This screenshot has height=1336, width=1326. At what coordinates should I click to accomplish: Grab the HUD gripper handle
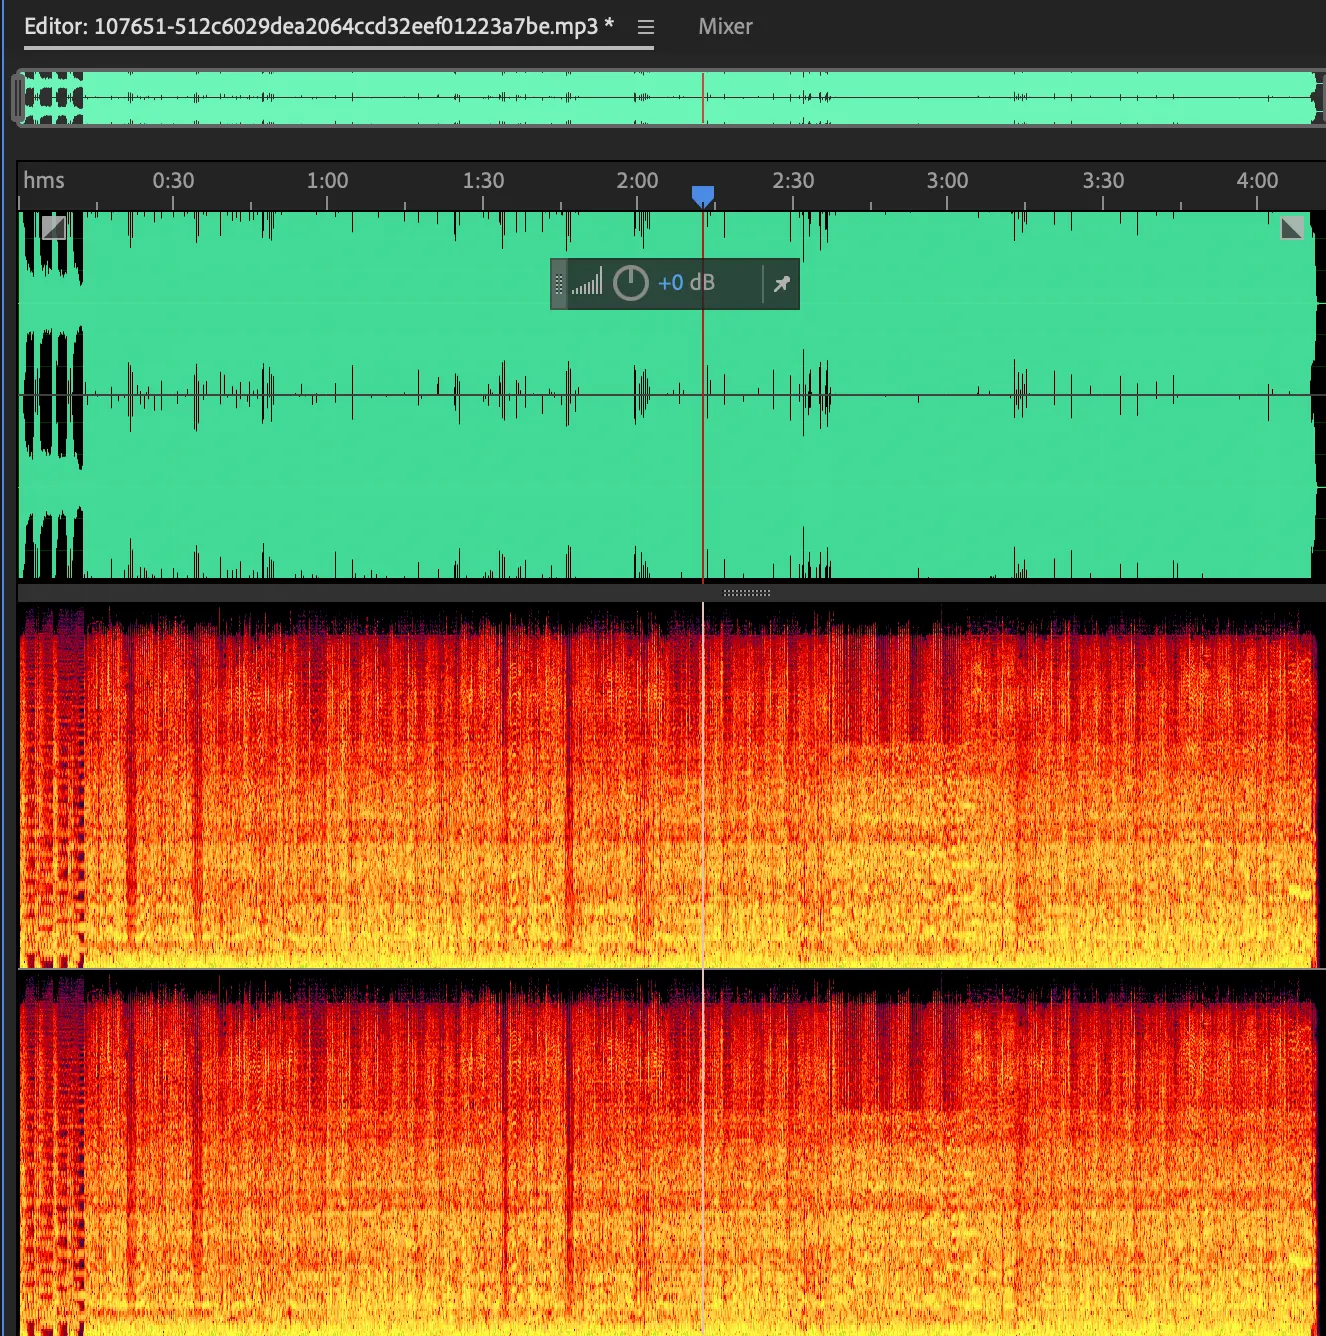tap(559, 284)
